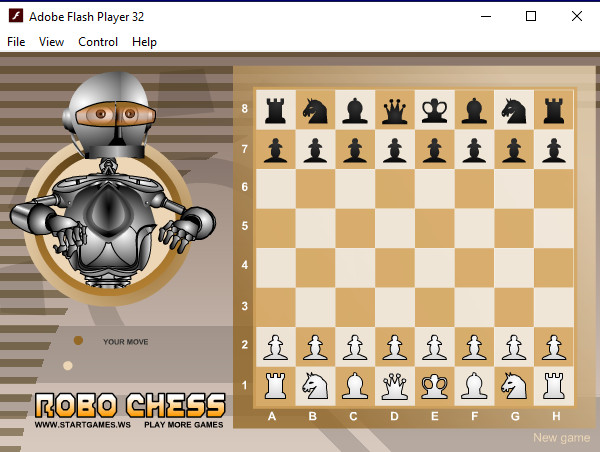Viewport: 600px width, 452px height.
Task: Open the File menu
Action: click(x=16, y=42)
